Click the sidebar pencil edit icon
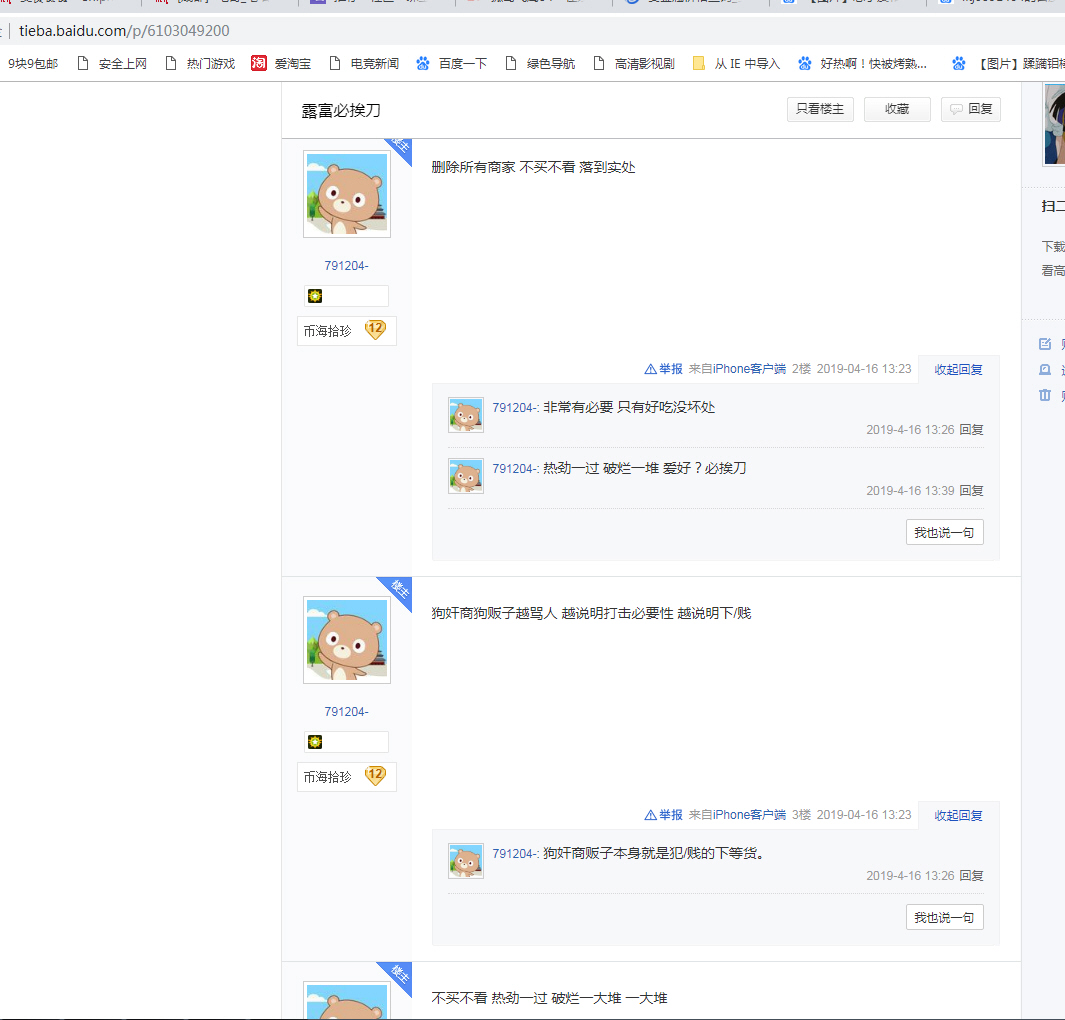This screenshot has height=1020, width=1065. (x=1045, y=344)
